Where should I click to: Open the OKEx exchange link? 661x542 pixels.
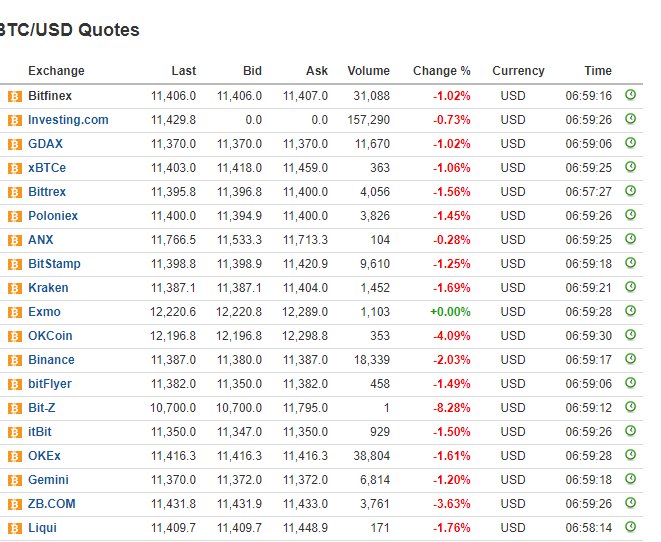[x=44, y=456]
